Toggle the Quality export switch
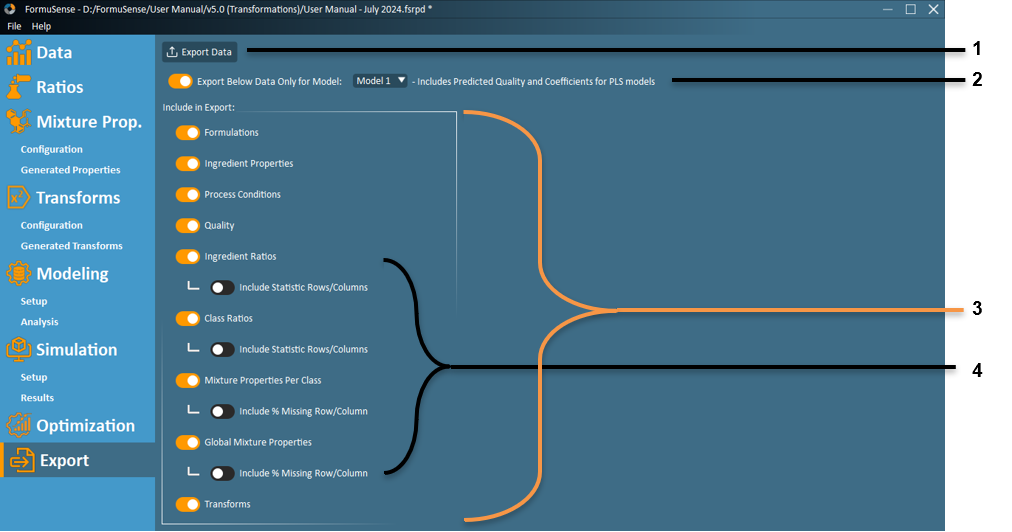This screenshot has height=532, width=1012. 188,225
